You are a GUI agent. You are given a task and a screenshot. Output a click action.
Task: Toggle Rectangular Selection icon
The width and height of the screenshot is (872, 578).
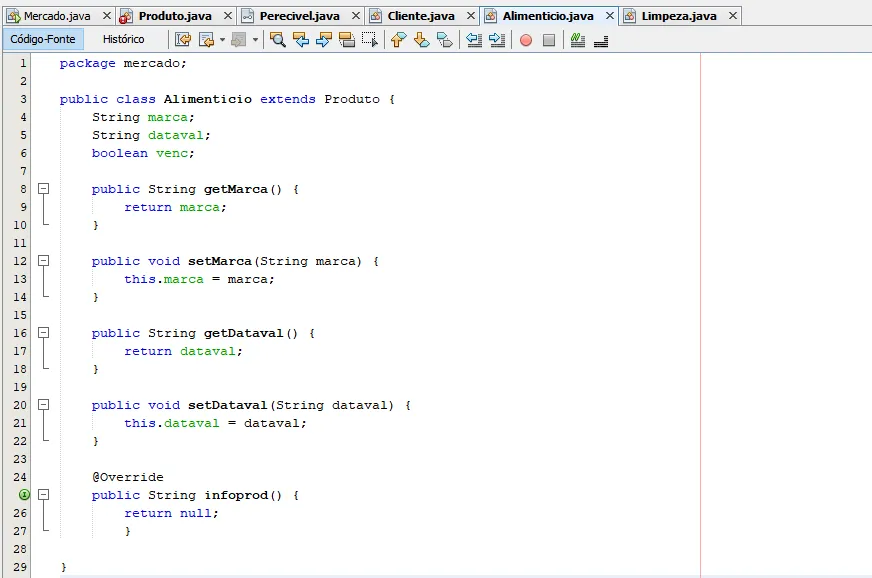[x=370, y=39]
